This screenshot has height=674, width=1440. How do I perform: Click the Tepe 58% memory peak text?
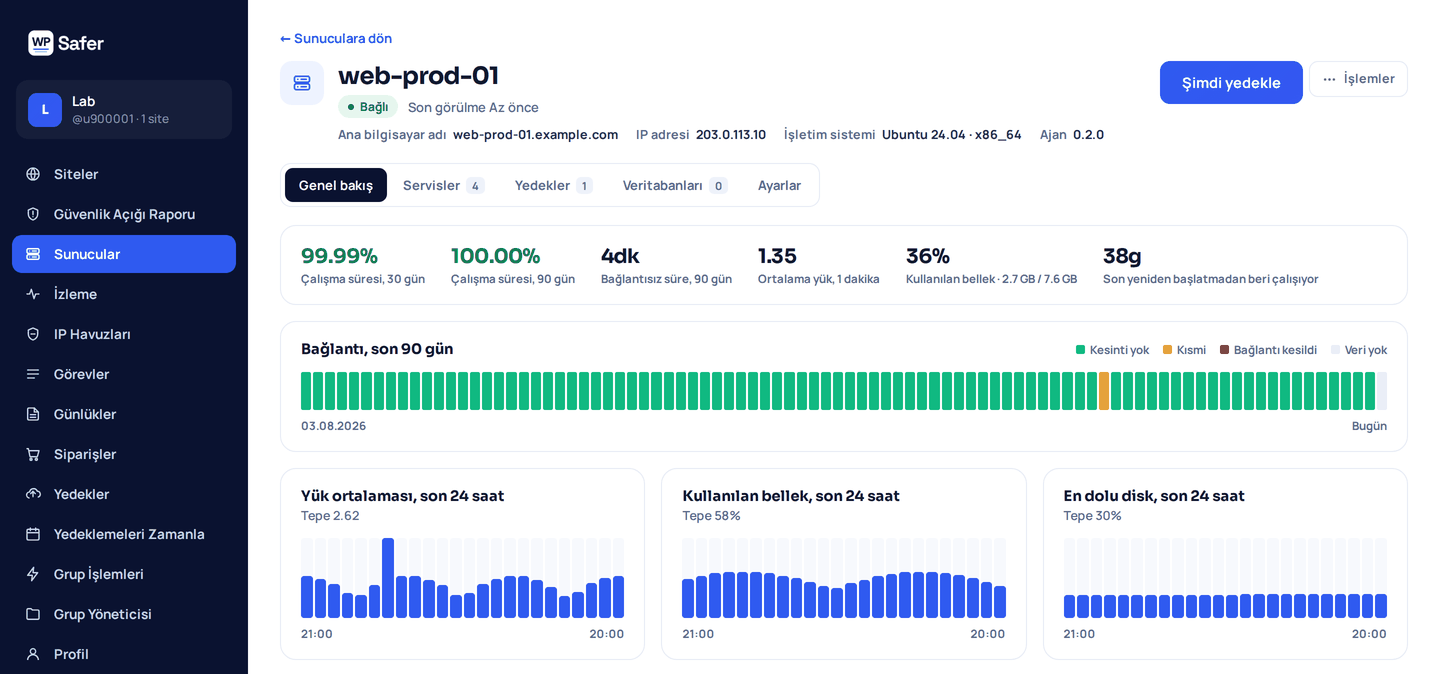point(711,516)
